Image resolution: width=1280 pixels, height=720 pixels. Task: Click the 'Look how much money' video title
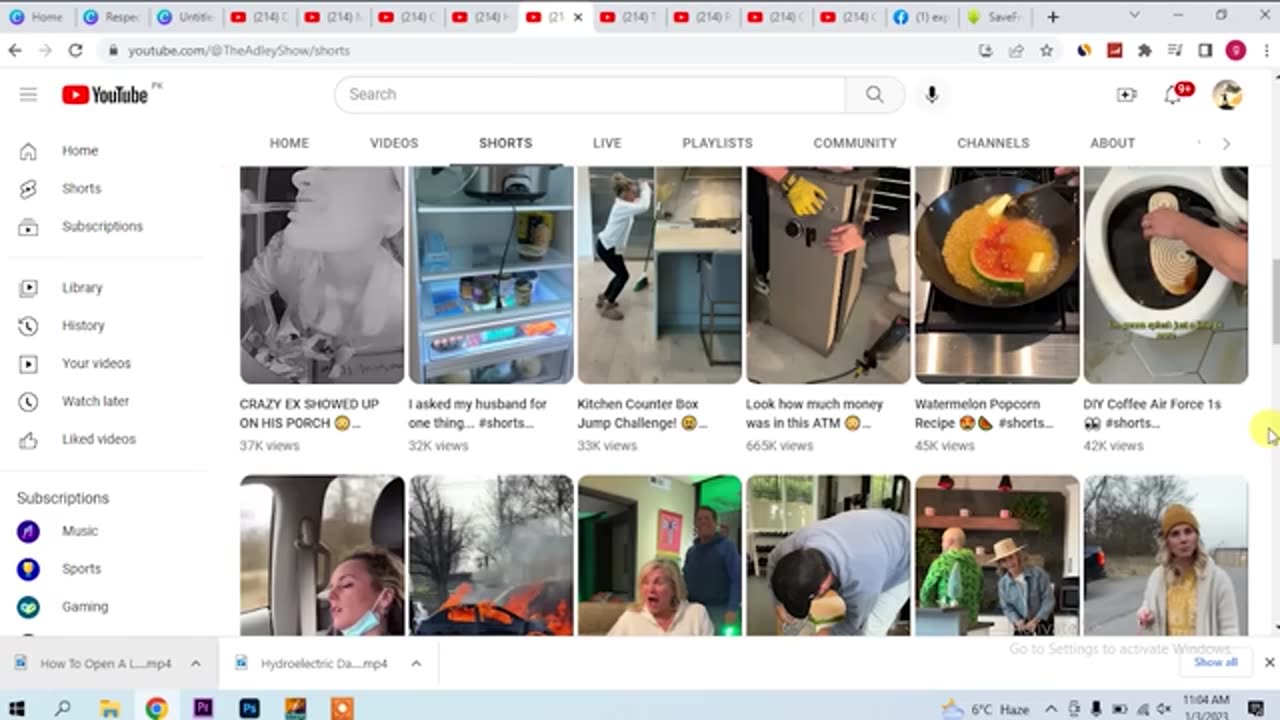(x=815, y=413)
